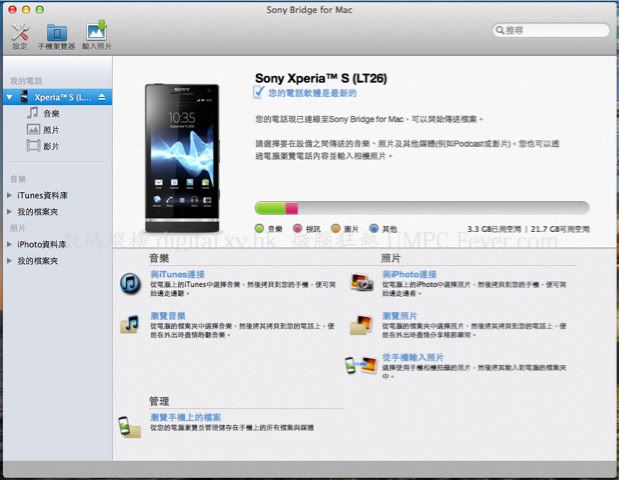Screen dimensions: 619x480
Task: Click the 輸入照片 import photos toolbar icon
Action: (x=97, y=35)
